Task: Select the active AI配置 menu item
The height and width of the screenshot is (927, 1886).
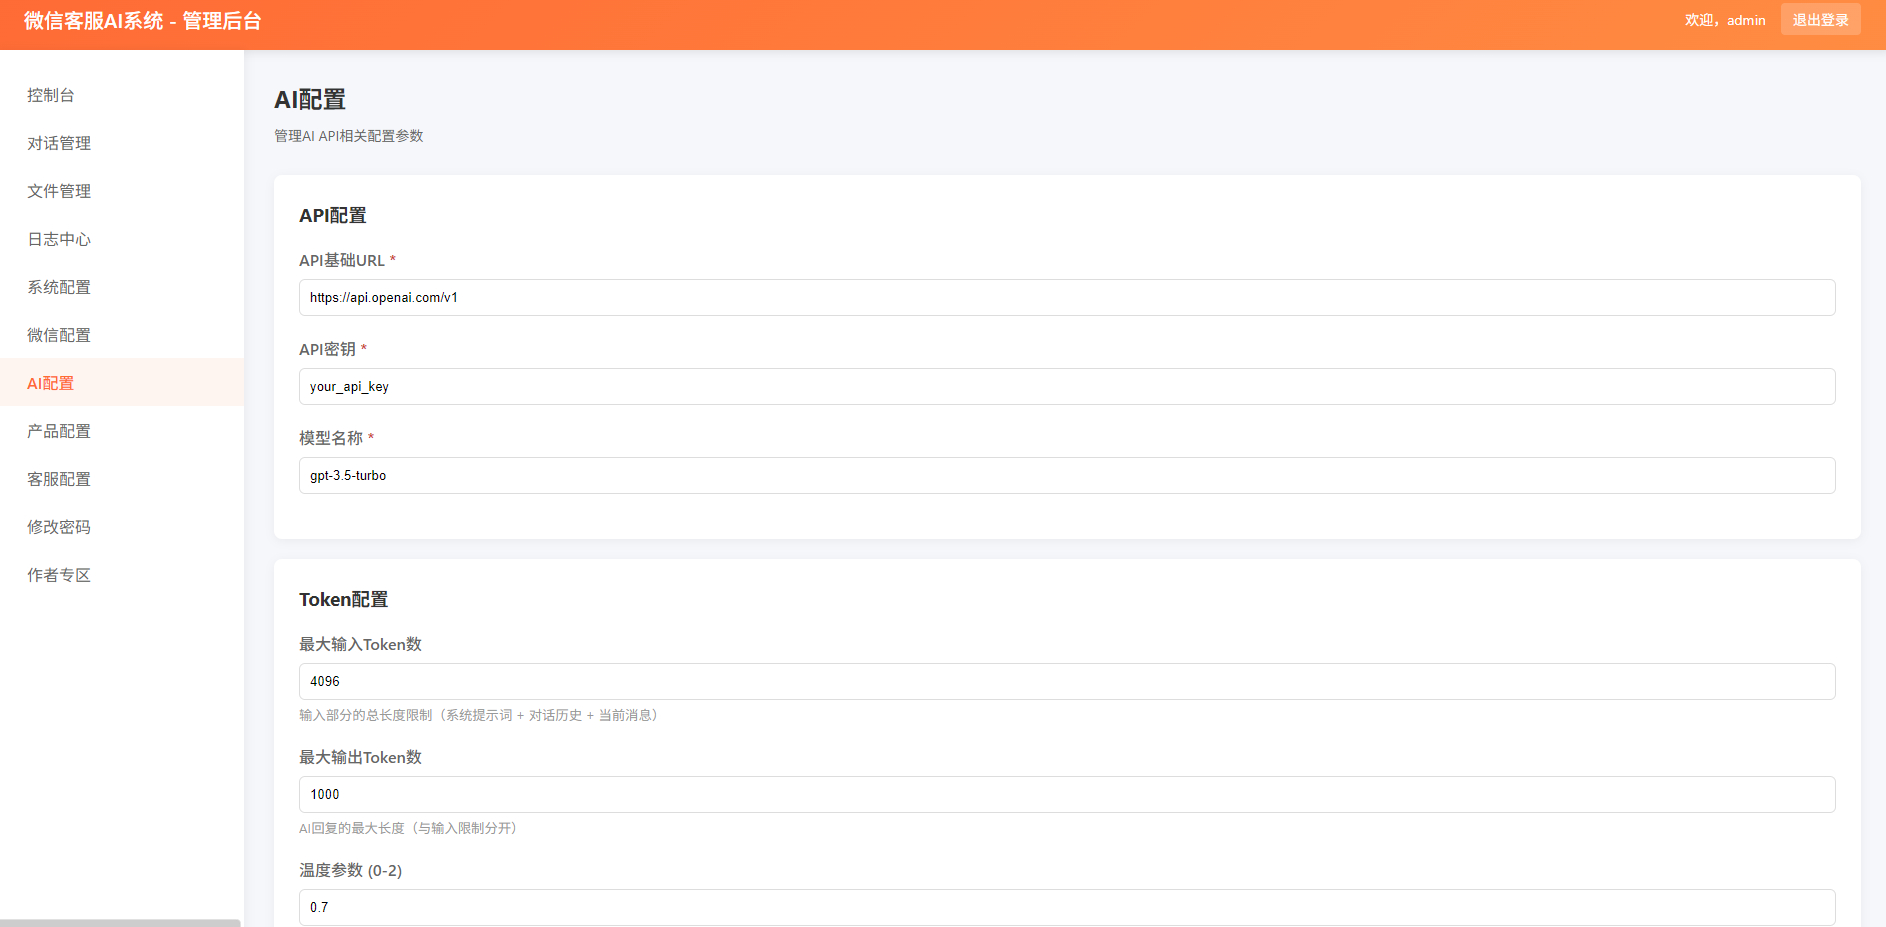Action: 51,383
